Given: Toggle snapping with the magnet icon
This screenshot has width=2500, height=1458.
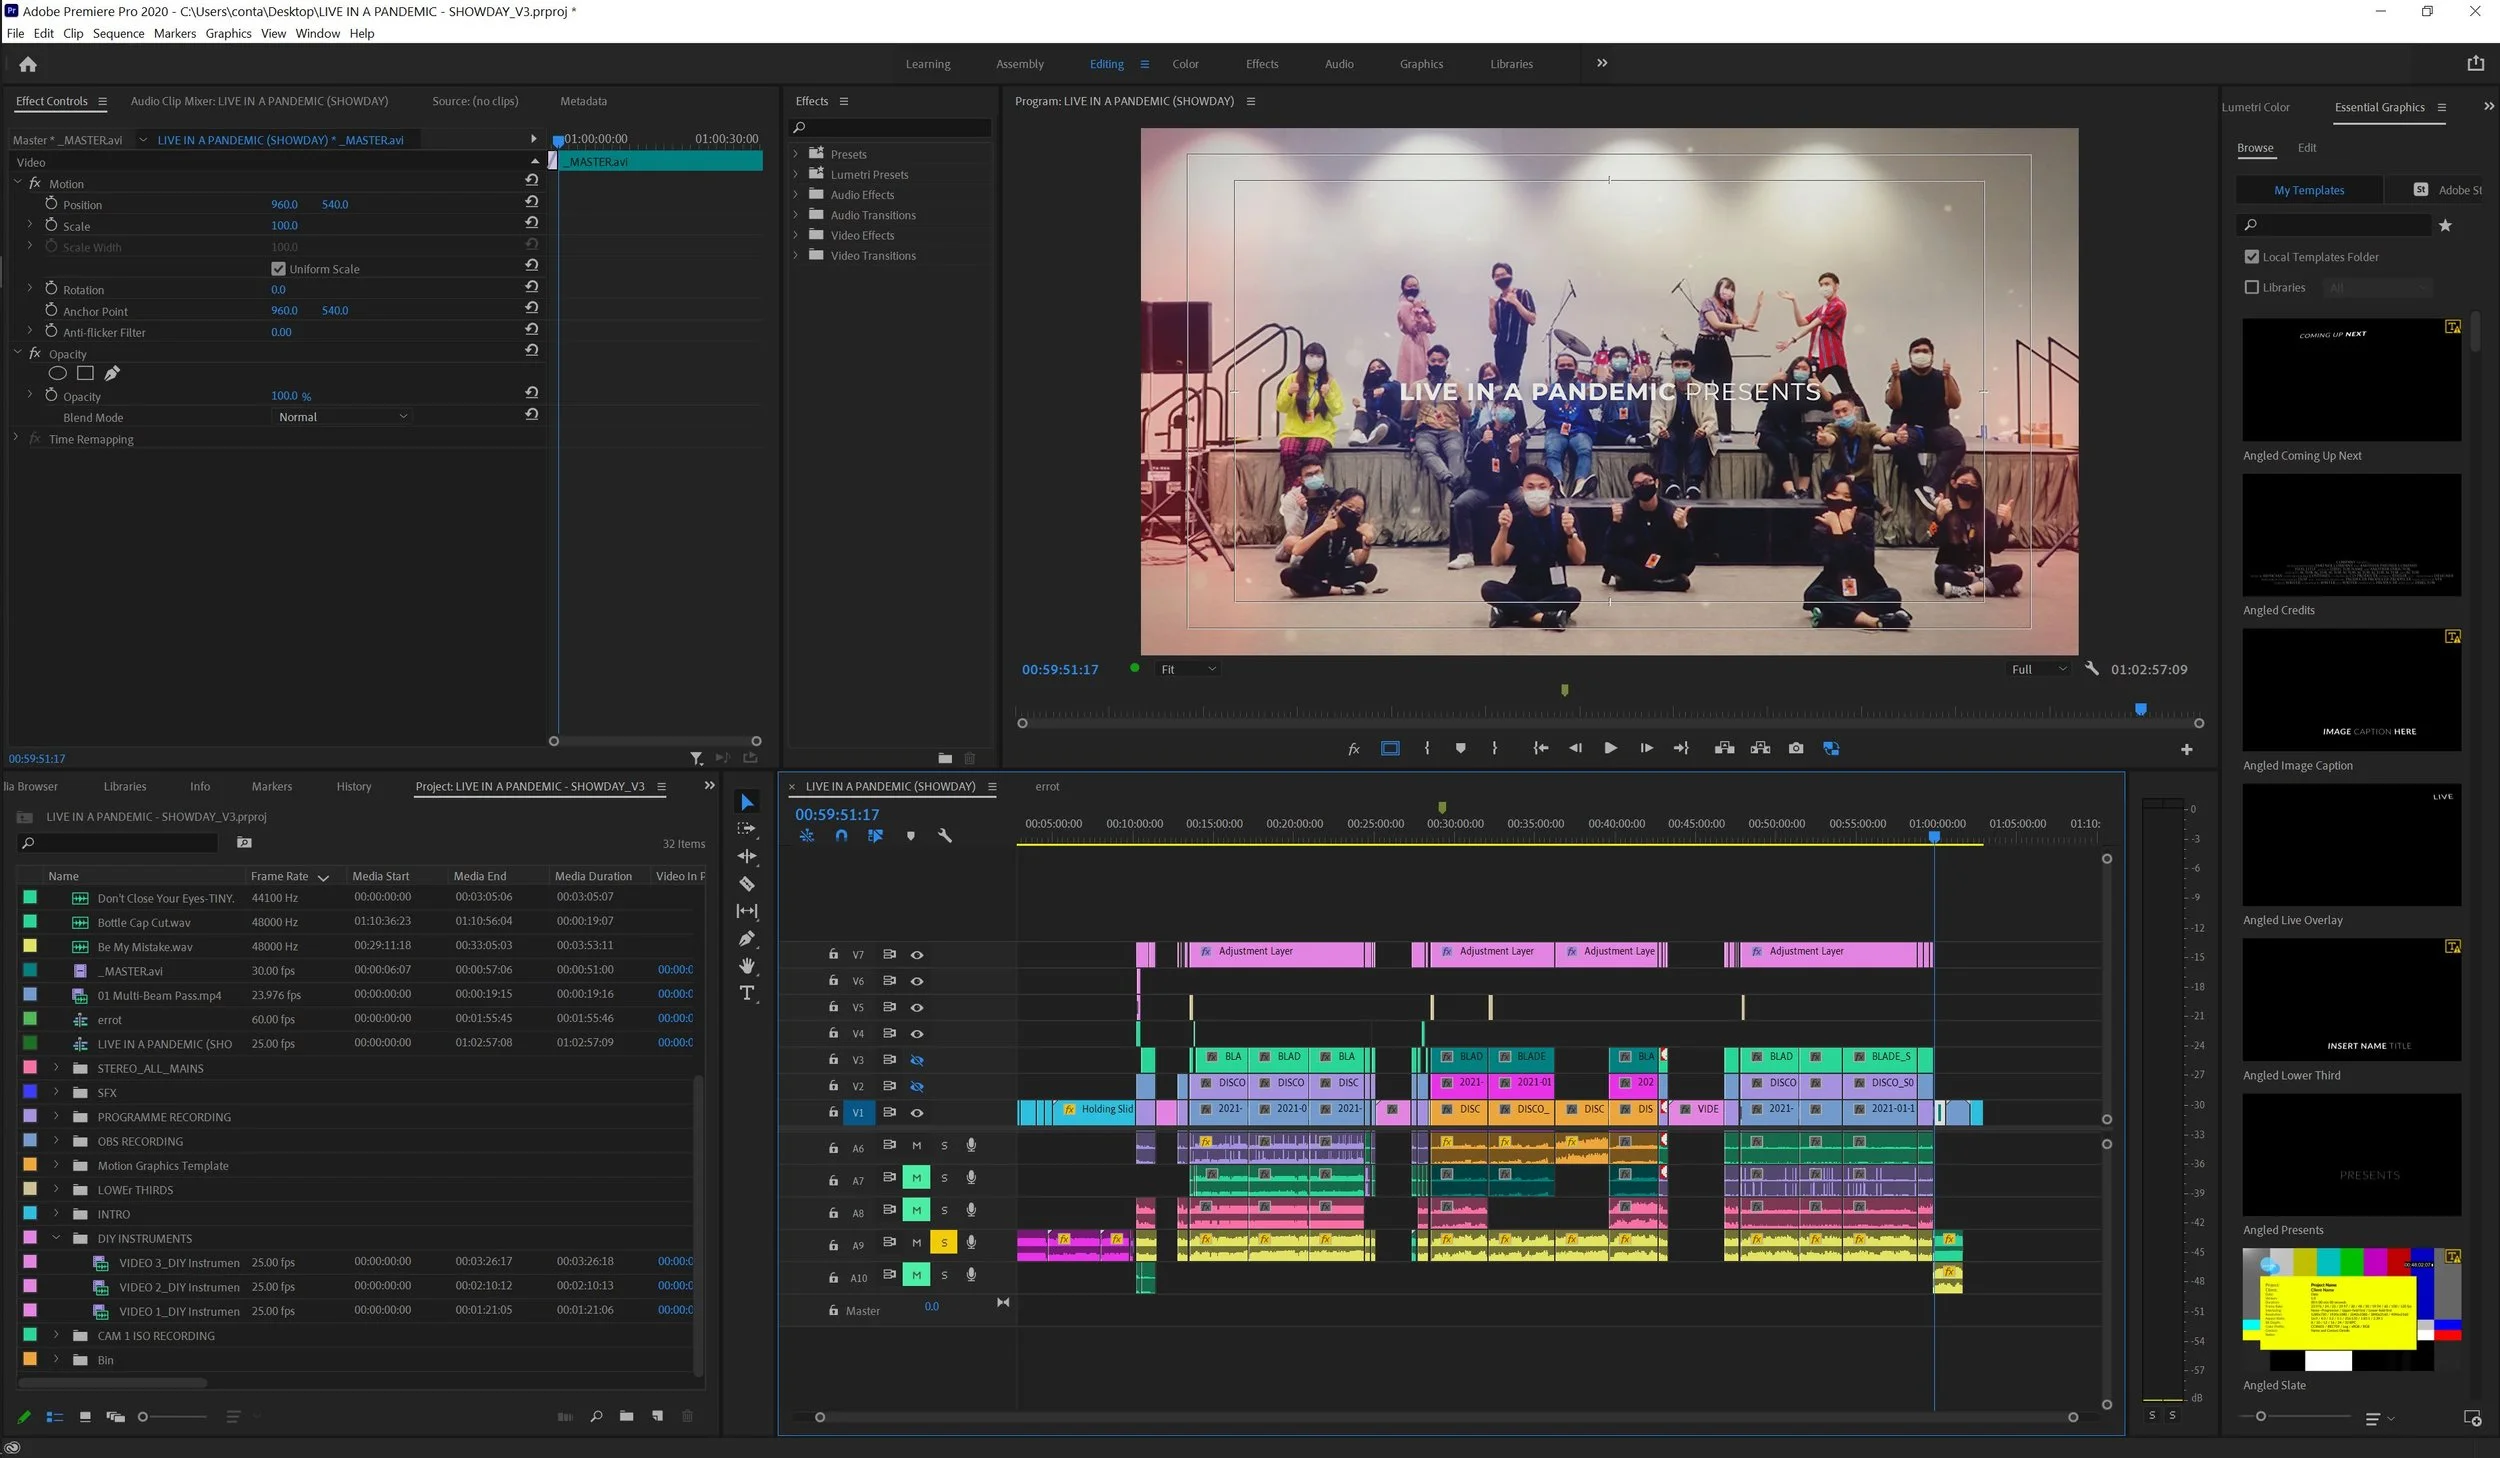Looking at the screenshot, I should (841, 836).
